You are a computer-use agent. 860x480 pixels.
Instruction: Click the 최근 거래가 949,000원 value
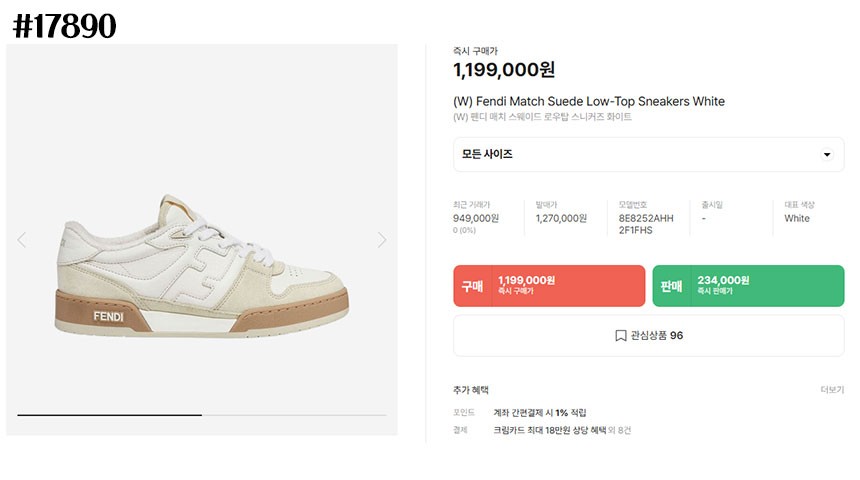point(476,218)
